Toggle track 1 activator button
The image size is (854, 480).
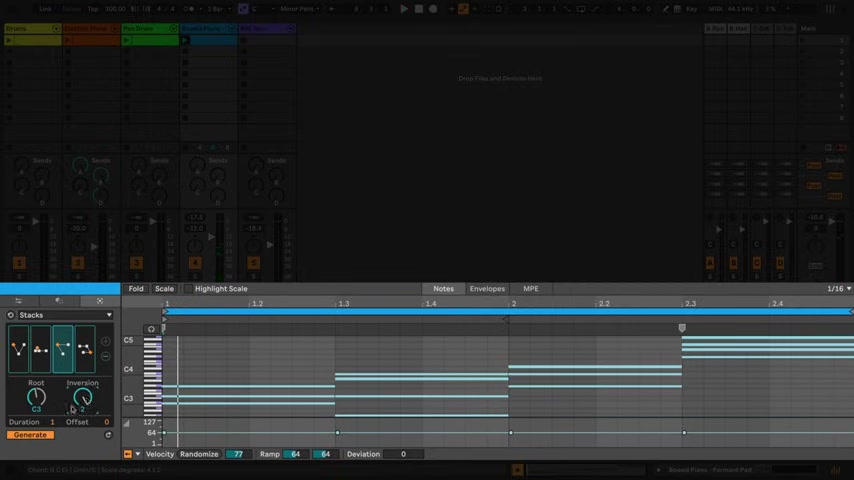coord(19,263)
